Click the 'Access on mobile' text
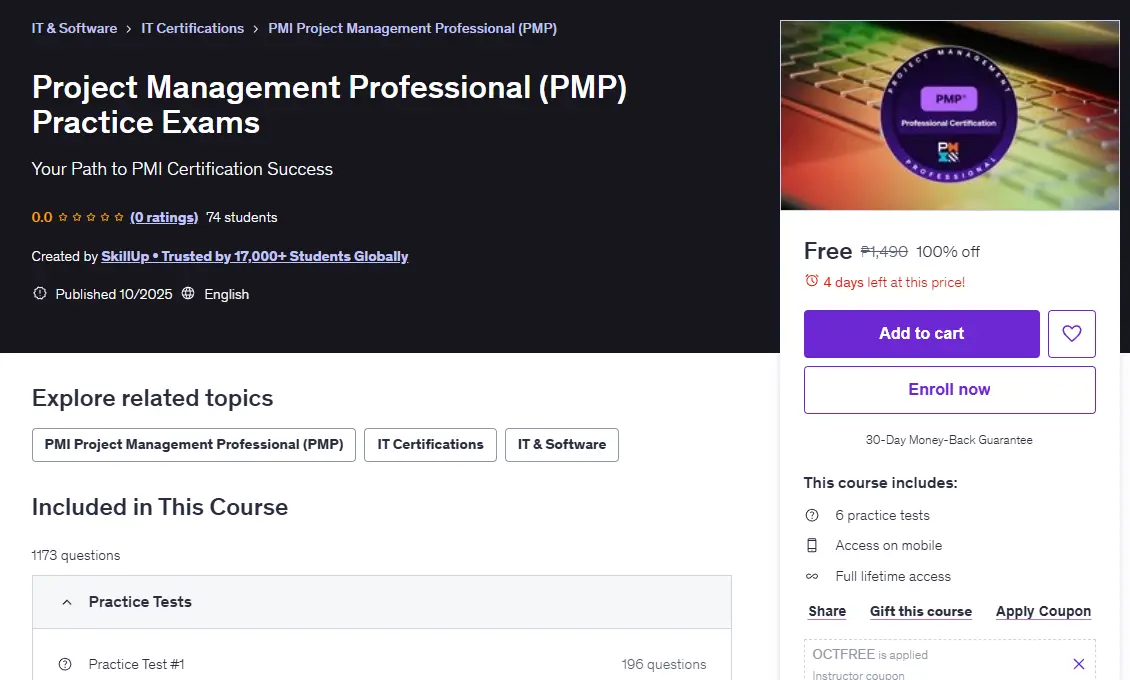The height and width of the screenshot is (680, 1130). coord(889,545)
